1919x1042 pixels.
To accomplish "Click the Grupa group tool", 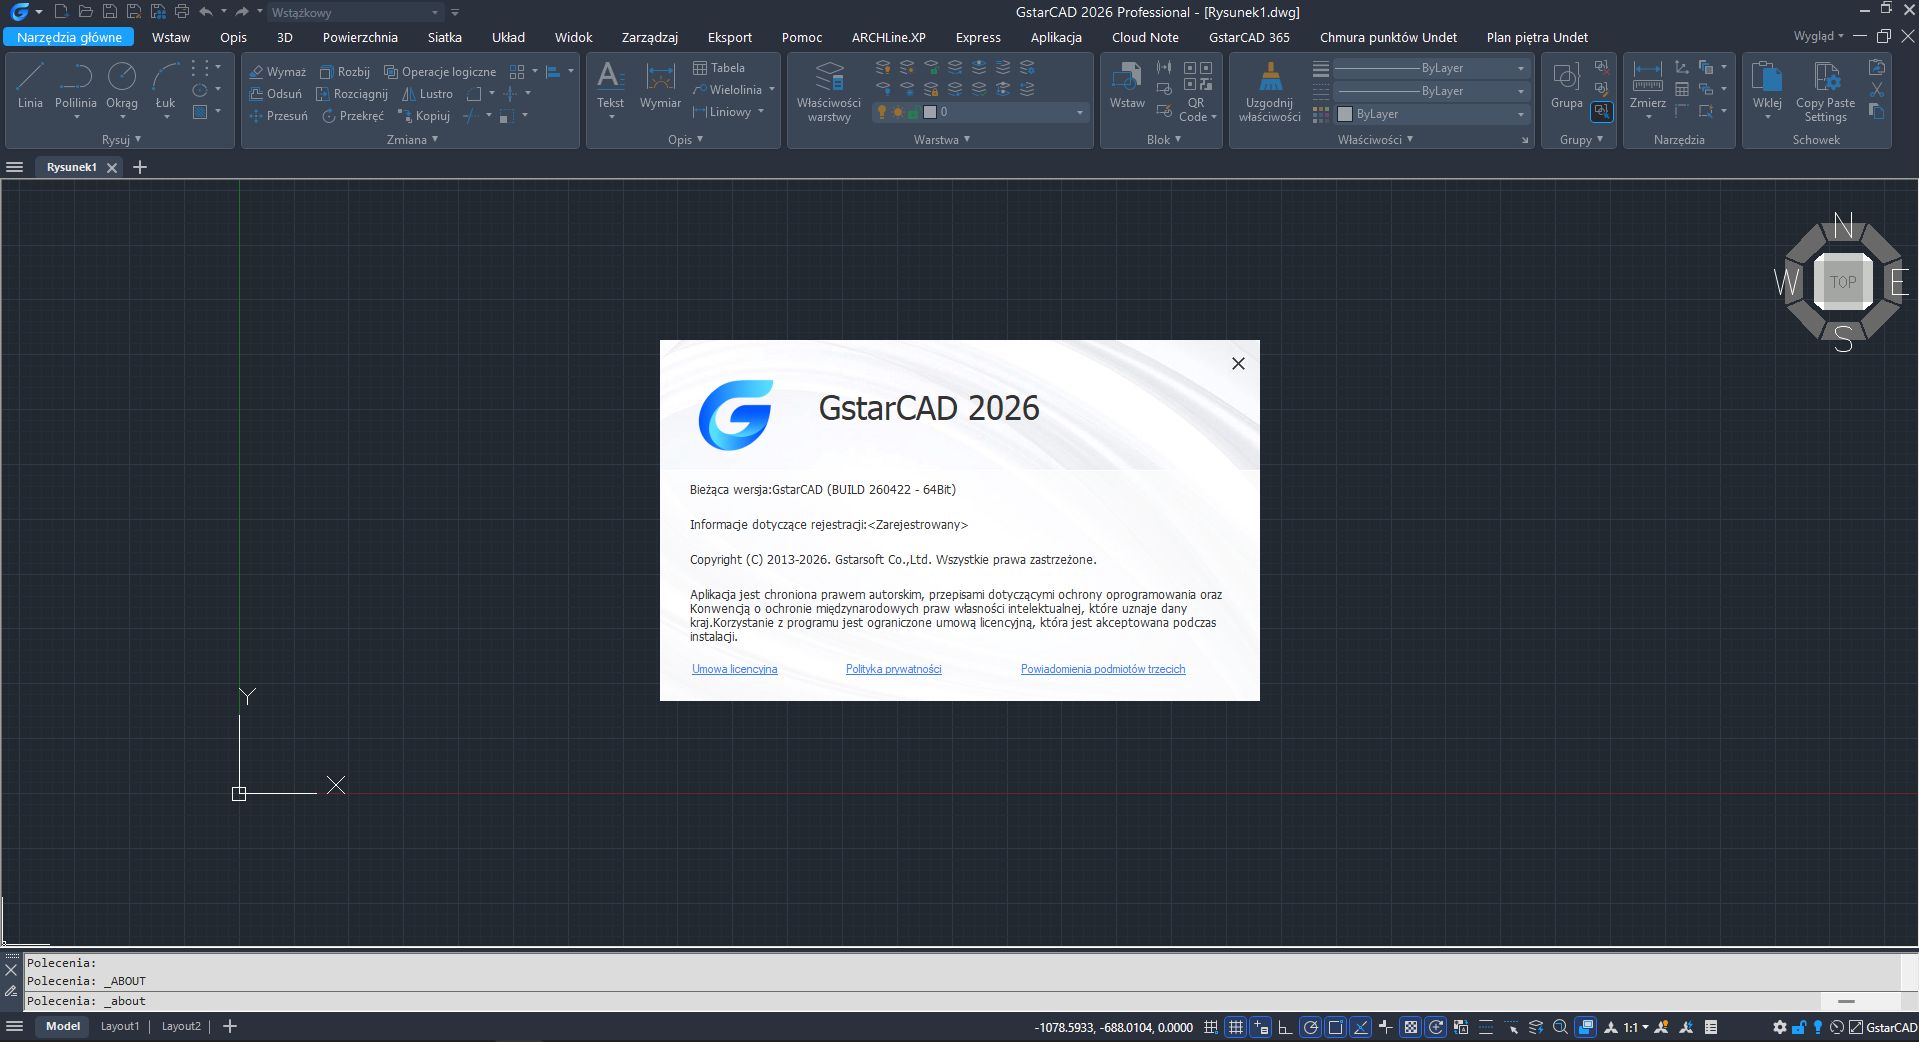I will pyautogui.click(x=1566, y=86).
